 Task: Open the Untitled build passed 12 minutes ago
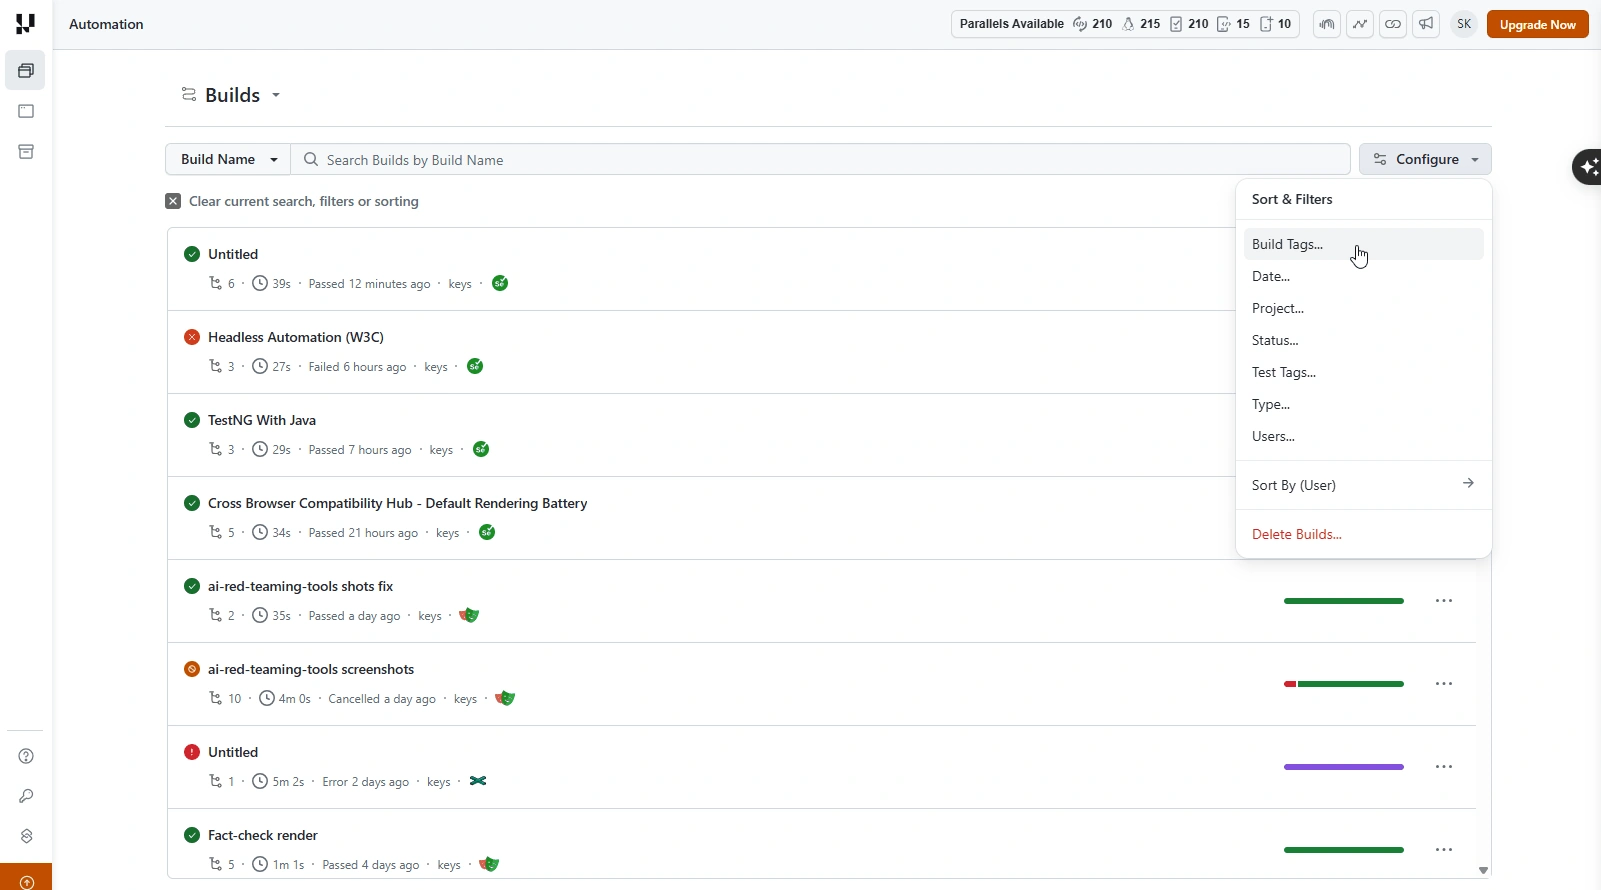(x=233, y=254)
